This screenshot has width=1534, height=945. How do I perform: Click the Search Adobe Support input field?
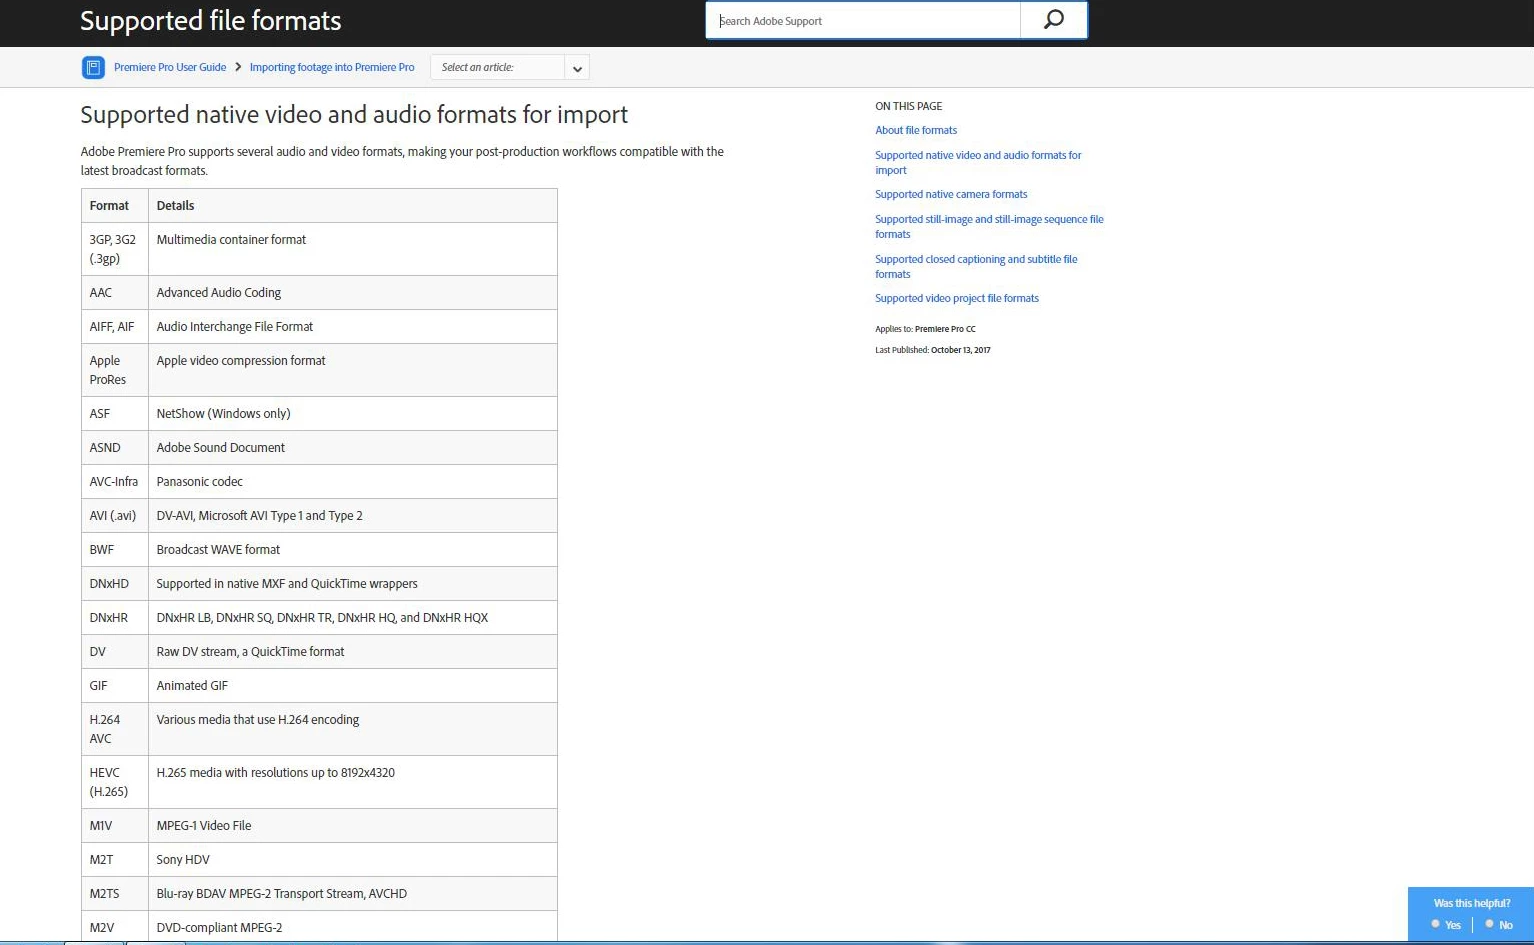coord(863,20)
